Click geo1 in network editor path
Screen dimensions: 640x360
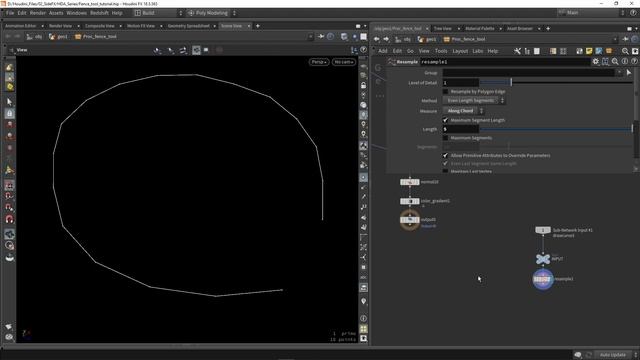point(427,39)
